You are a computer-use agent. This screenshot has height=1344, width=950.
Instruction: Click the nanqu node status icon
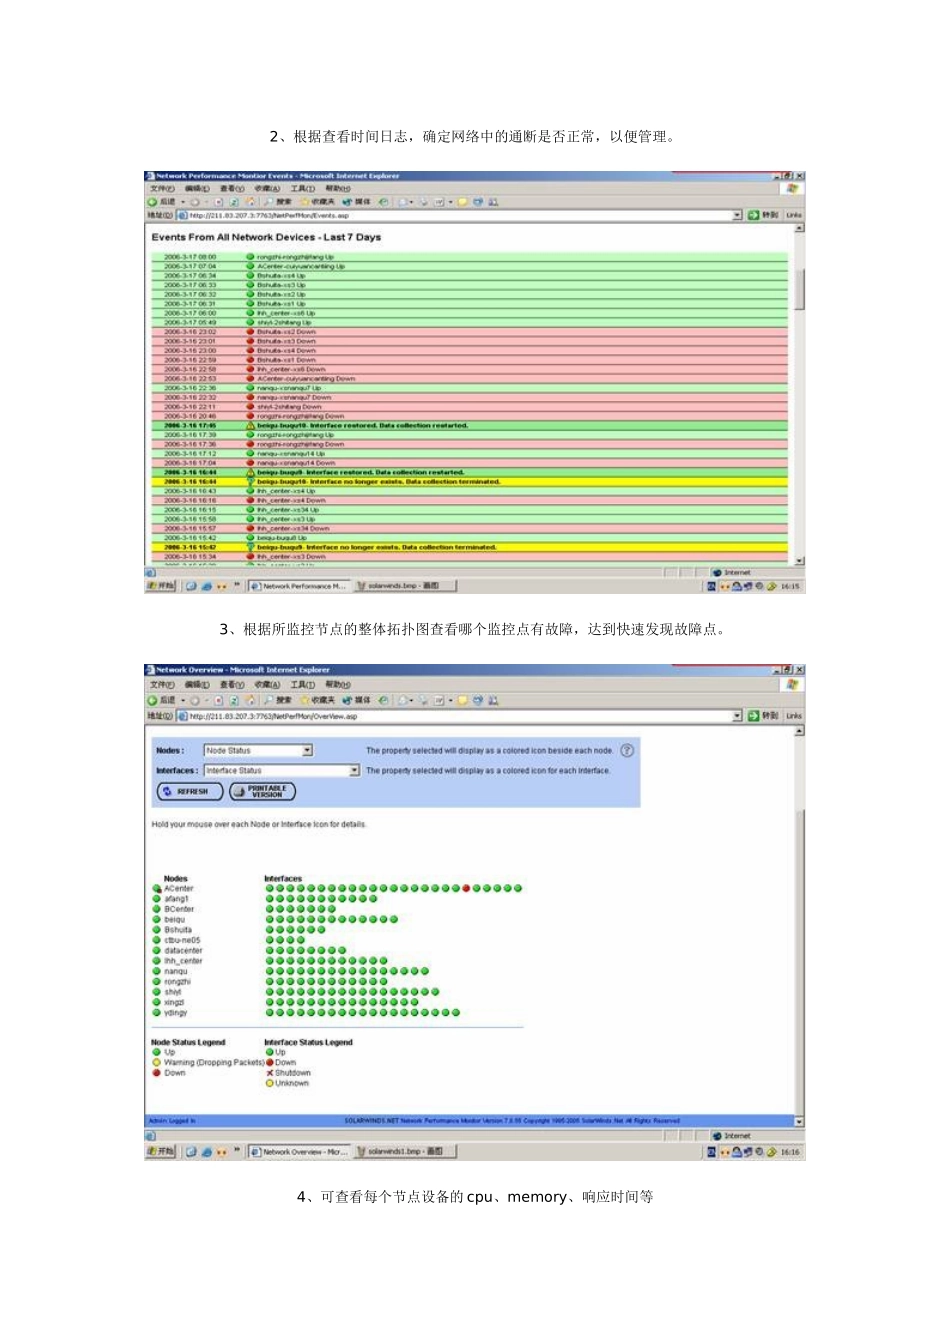click(157, 971)
